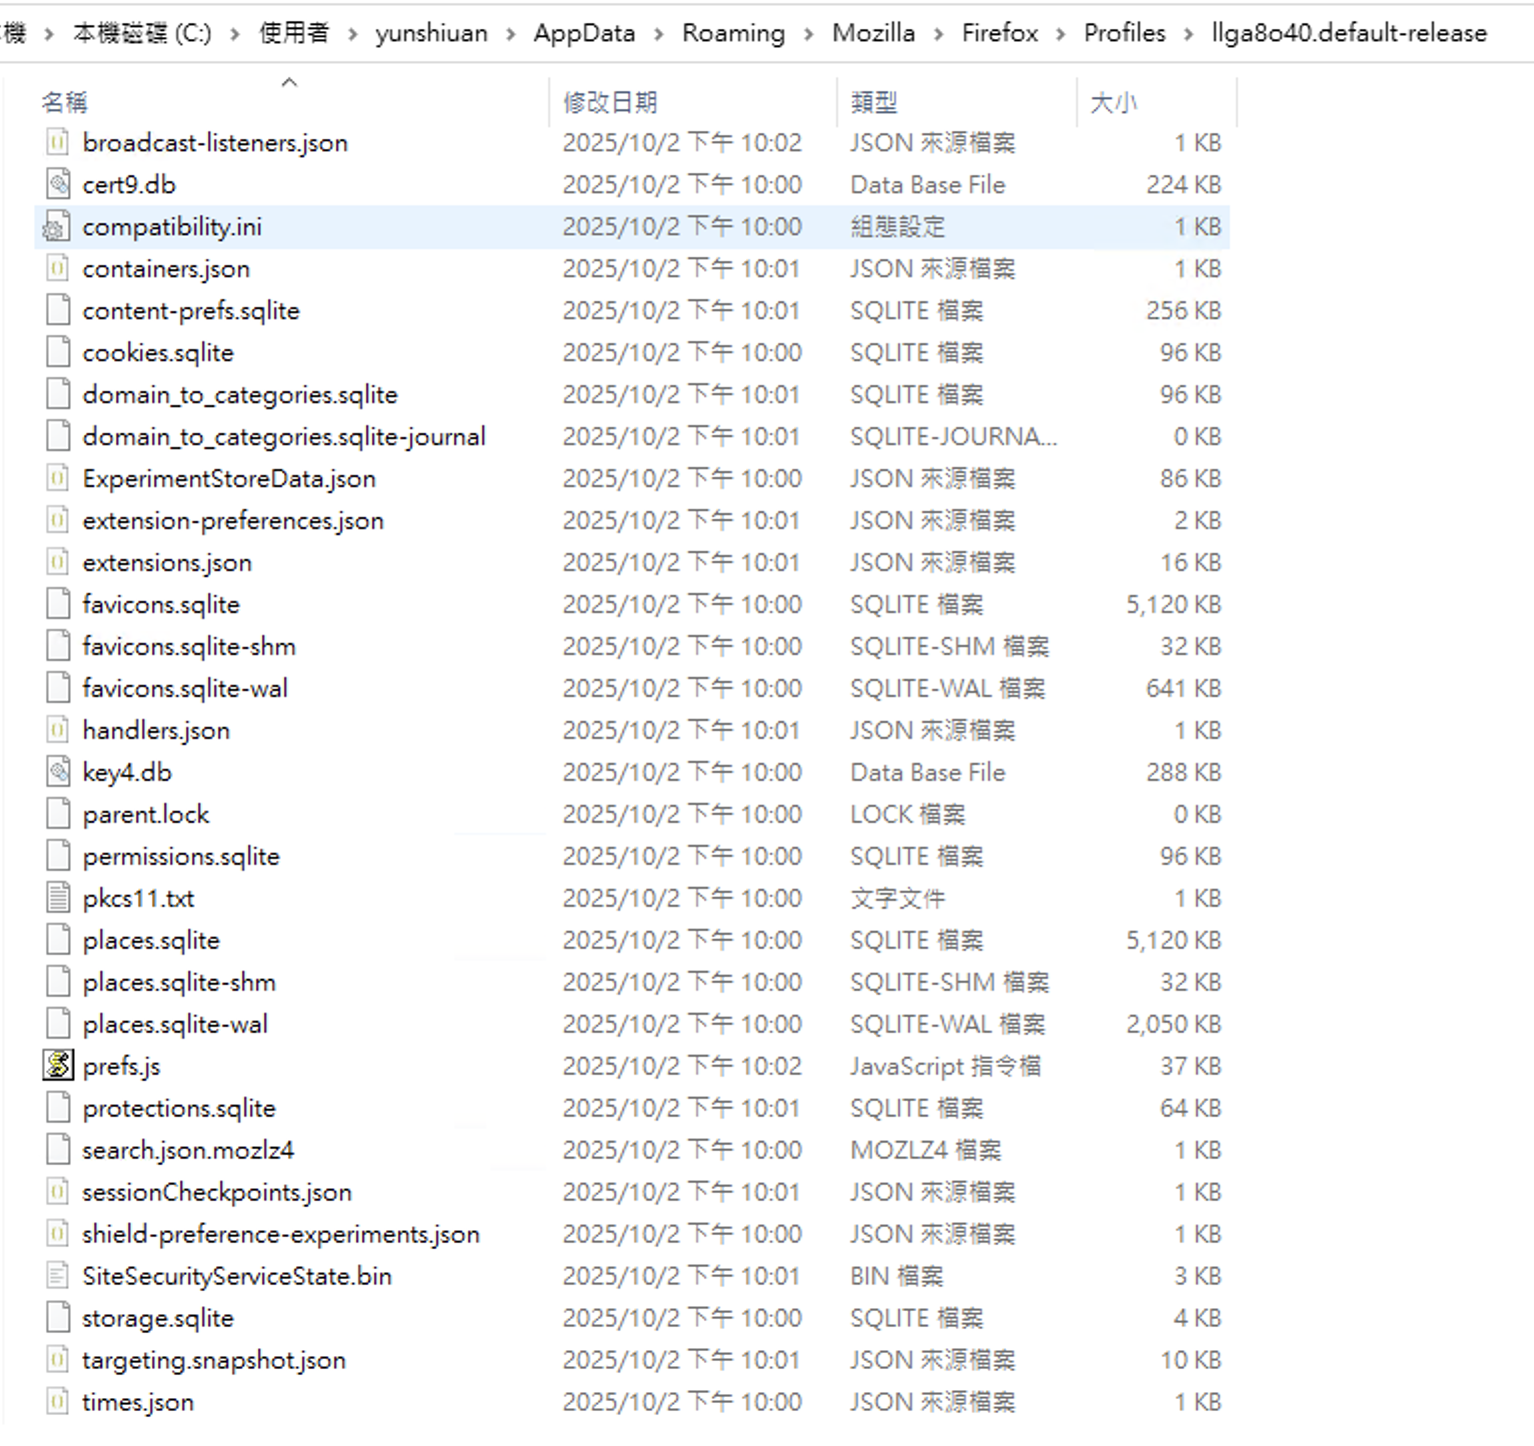Viewport: 1534px width, 1446px height.
Task: Click the compatibility.ini settings file icon
Action: 57,227
